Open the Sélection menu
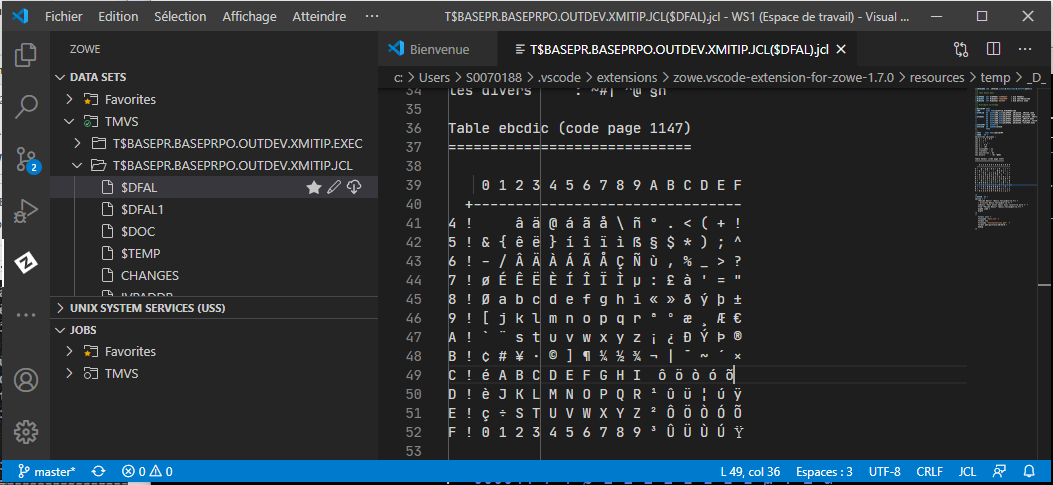 (x=180, y=16)
